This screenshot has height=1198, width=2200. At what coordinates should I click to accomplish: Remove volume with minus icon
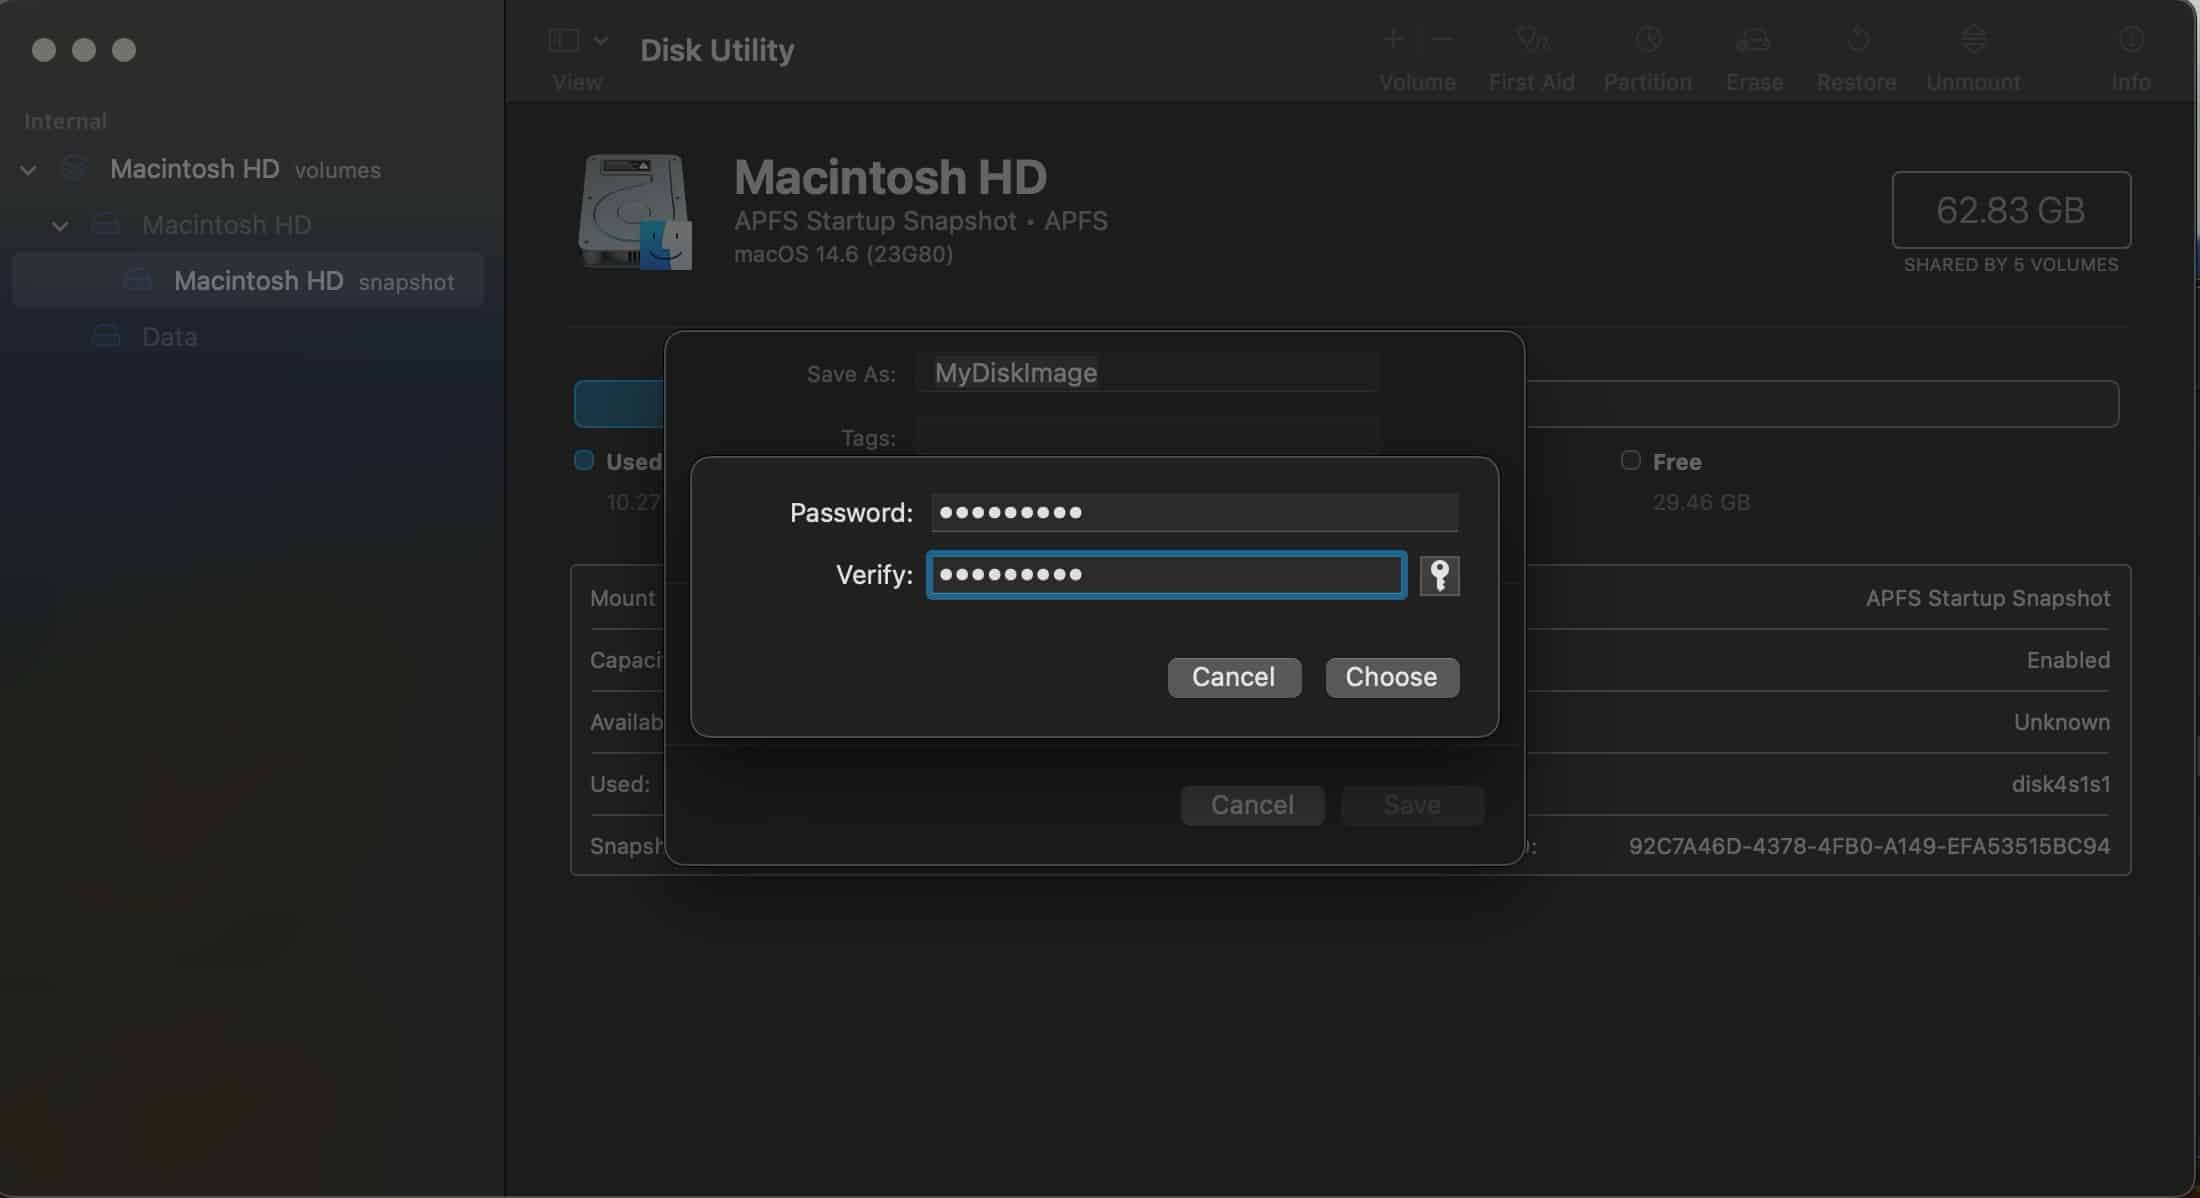1441,39
